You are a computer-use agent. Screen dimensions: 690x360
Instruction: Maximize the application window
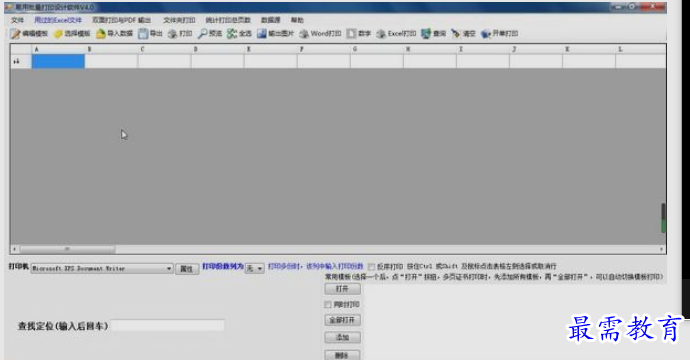pyautogui.click(x=633, y=7)
